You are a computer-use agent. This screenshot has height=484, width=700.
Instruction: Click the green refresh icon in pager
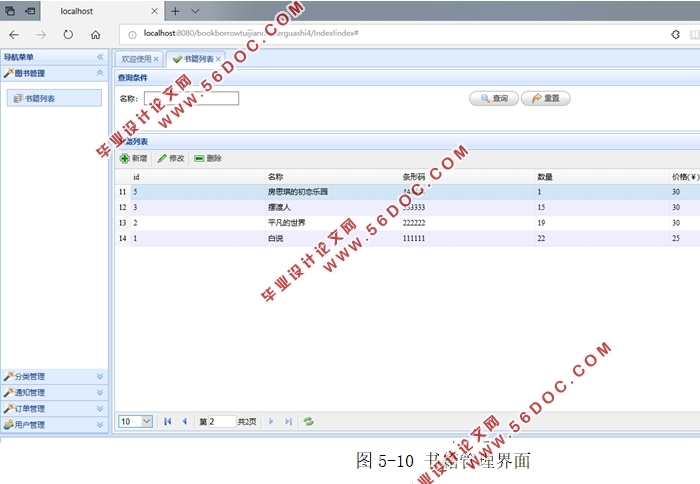pos(308,421)
